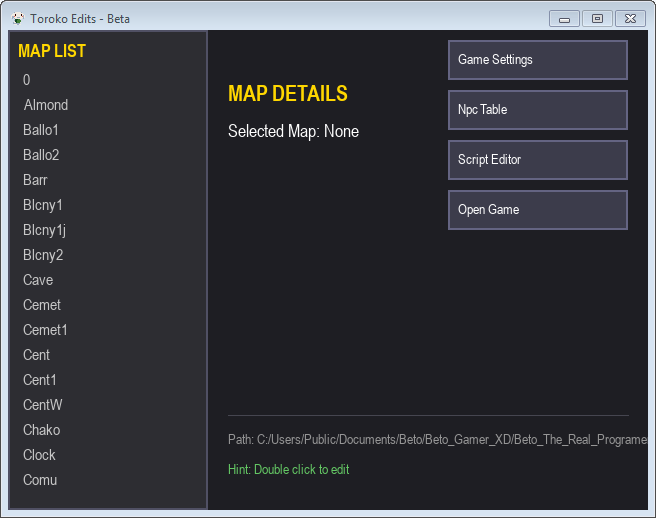Select the Blcny1 map

pos(43,205)
